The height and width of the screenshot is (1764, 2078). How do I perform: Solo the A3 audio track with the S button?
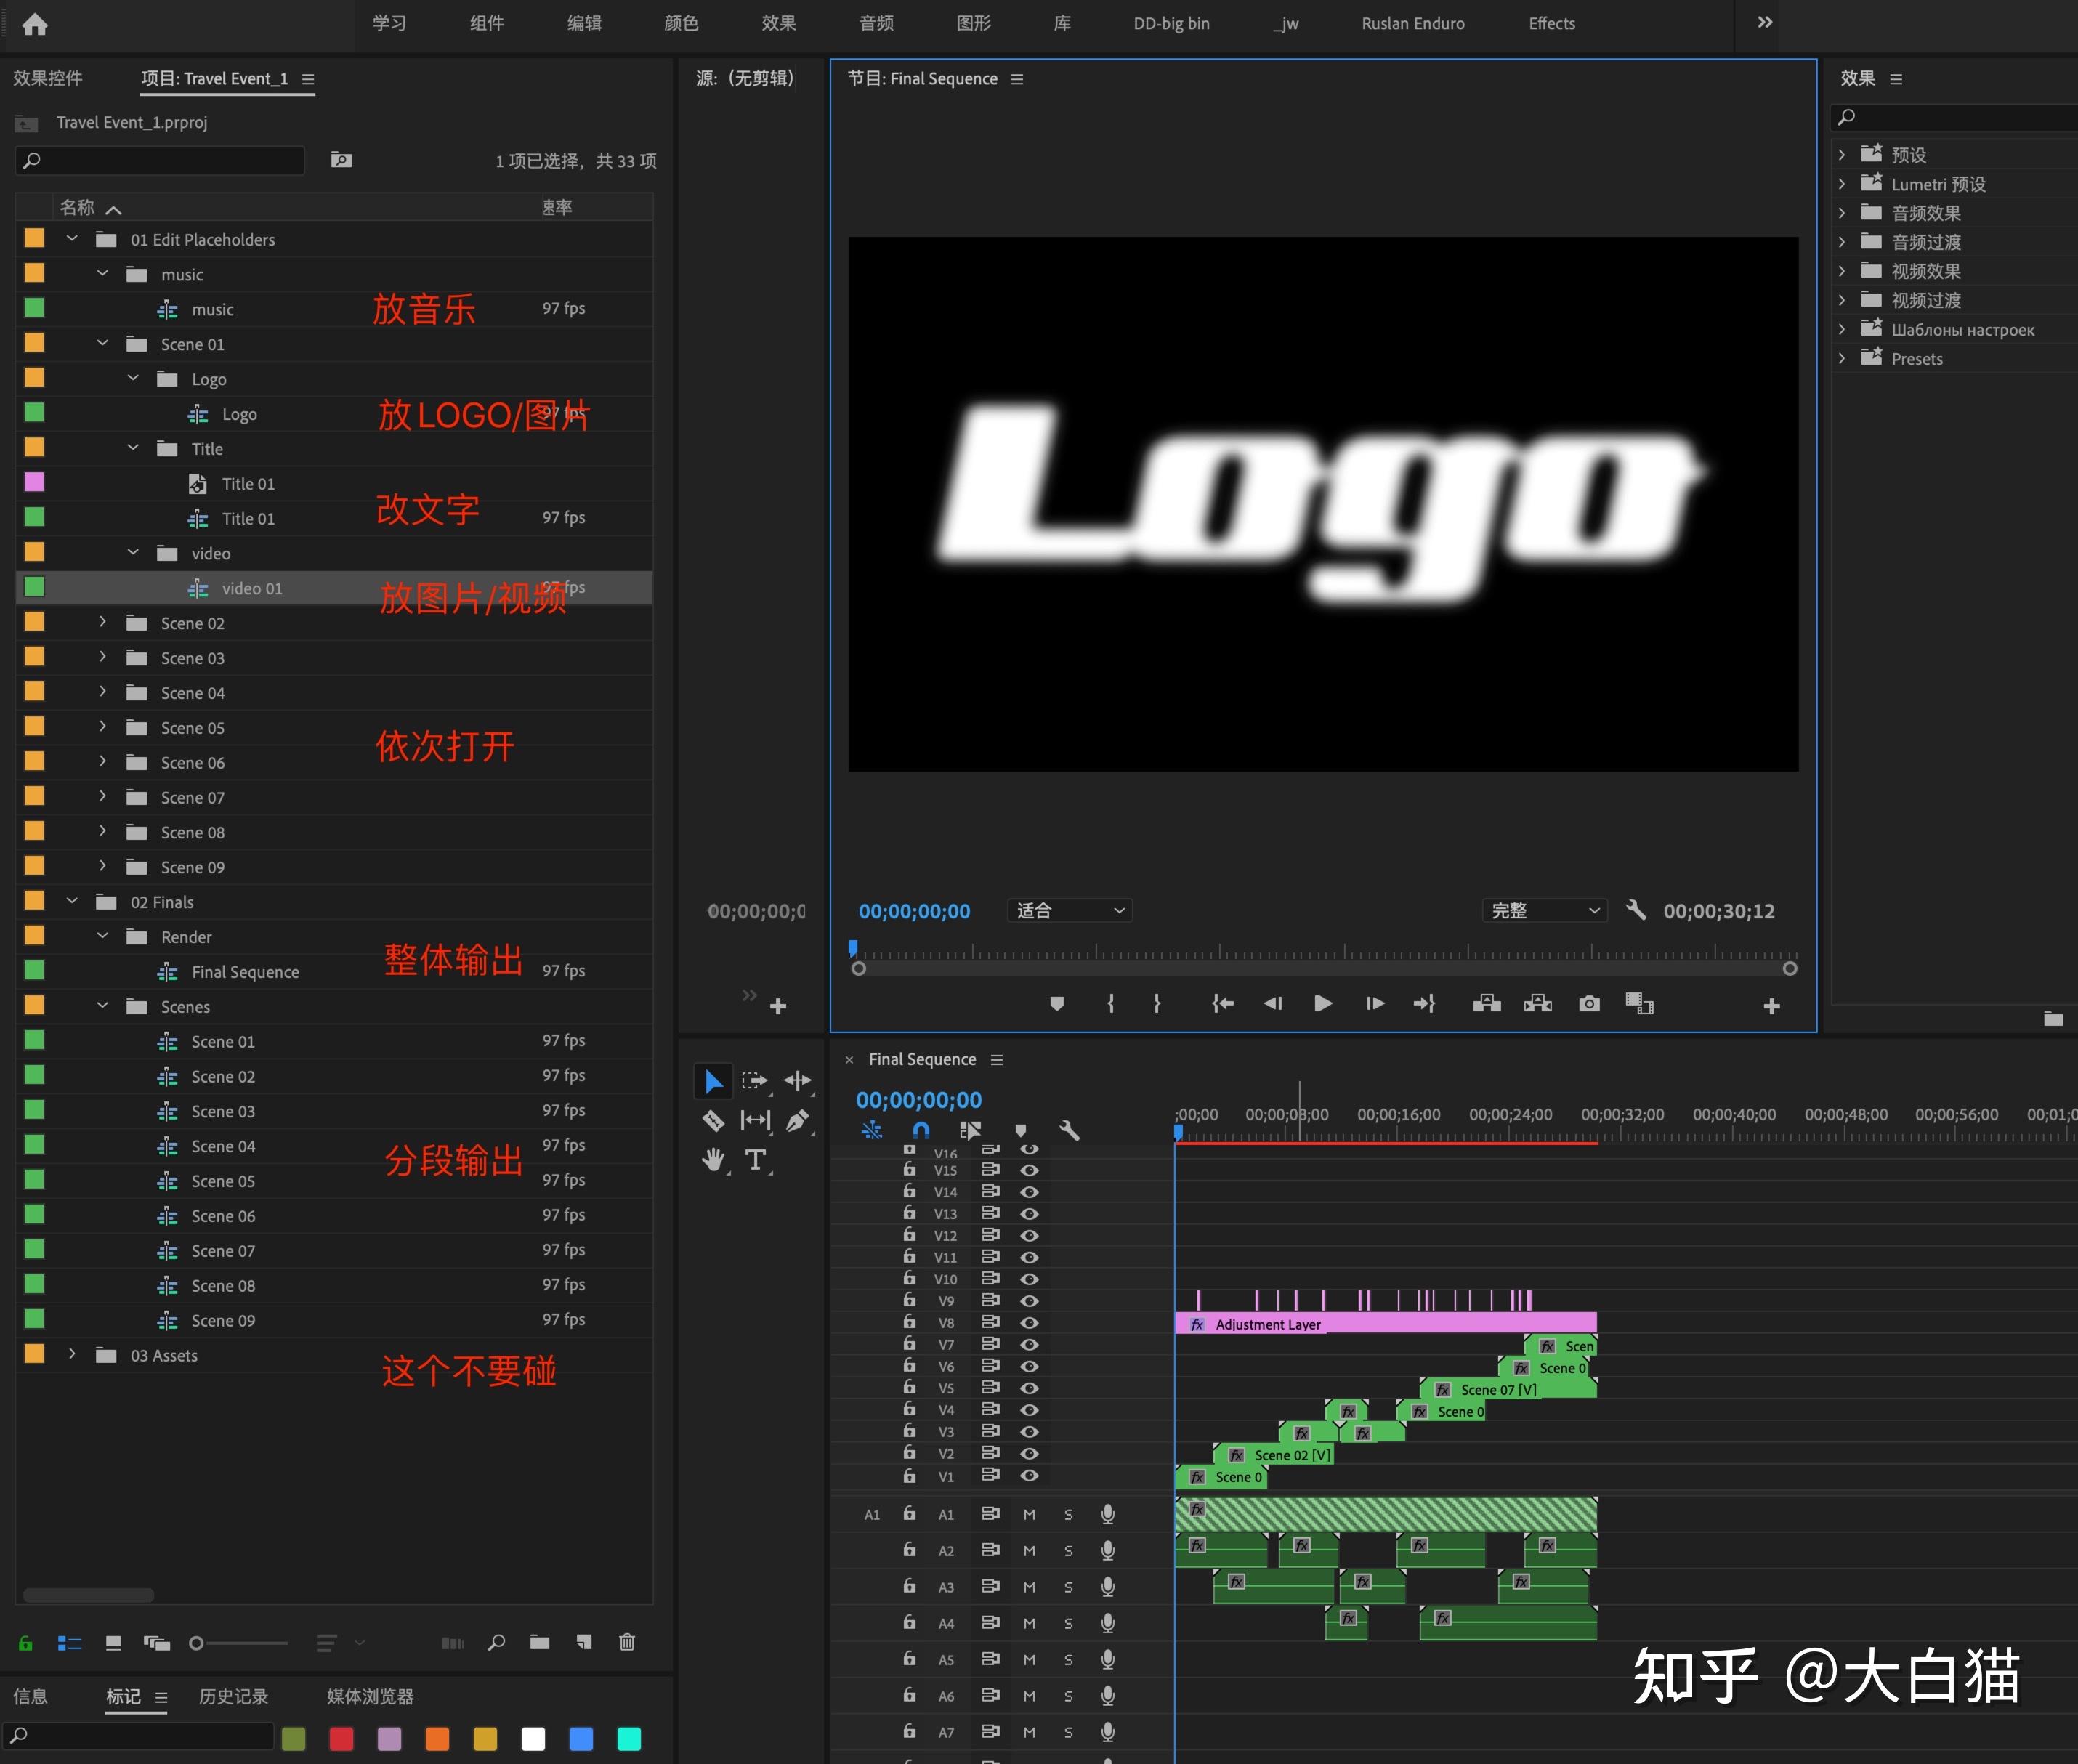(x=1068, y=1586)
